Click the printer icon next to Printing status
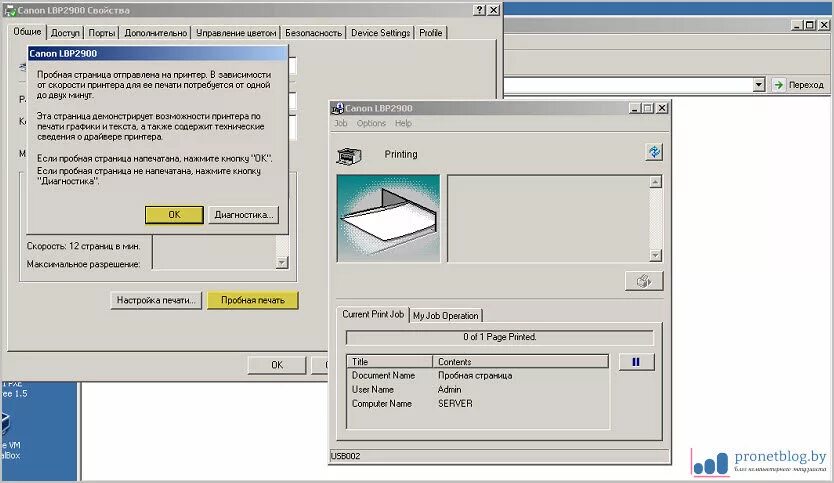Screen dimensions: 834x483 (x=349, y=155)
